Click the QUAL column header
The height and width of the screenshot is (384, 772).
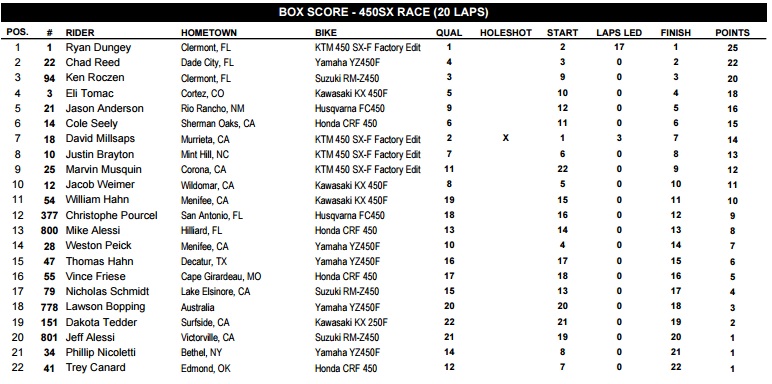(449, 33)
